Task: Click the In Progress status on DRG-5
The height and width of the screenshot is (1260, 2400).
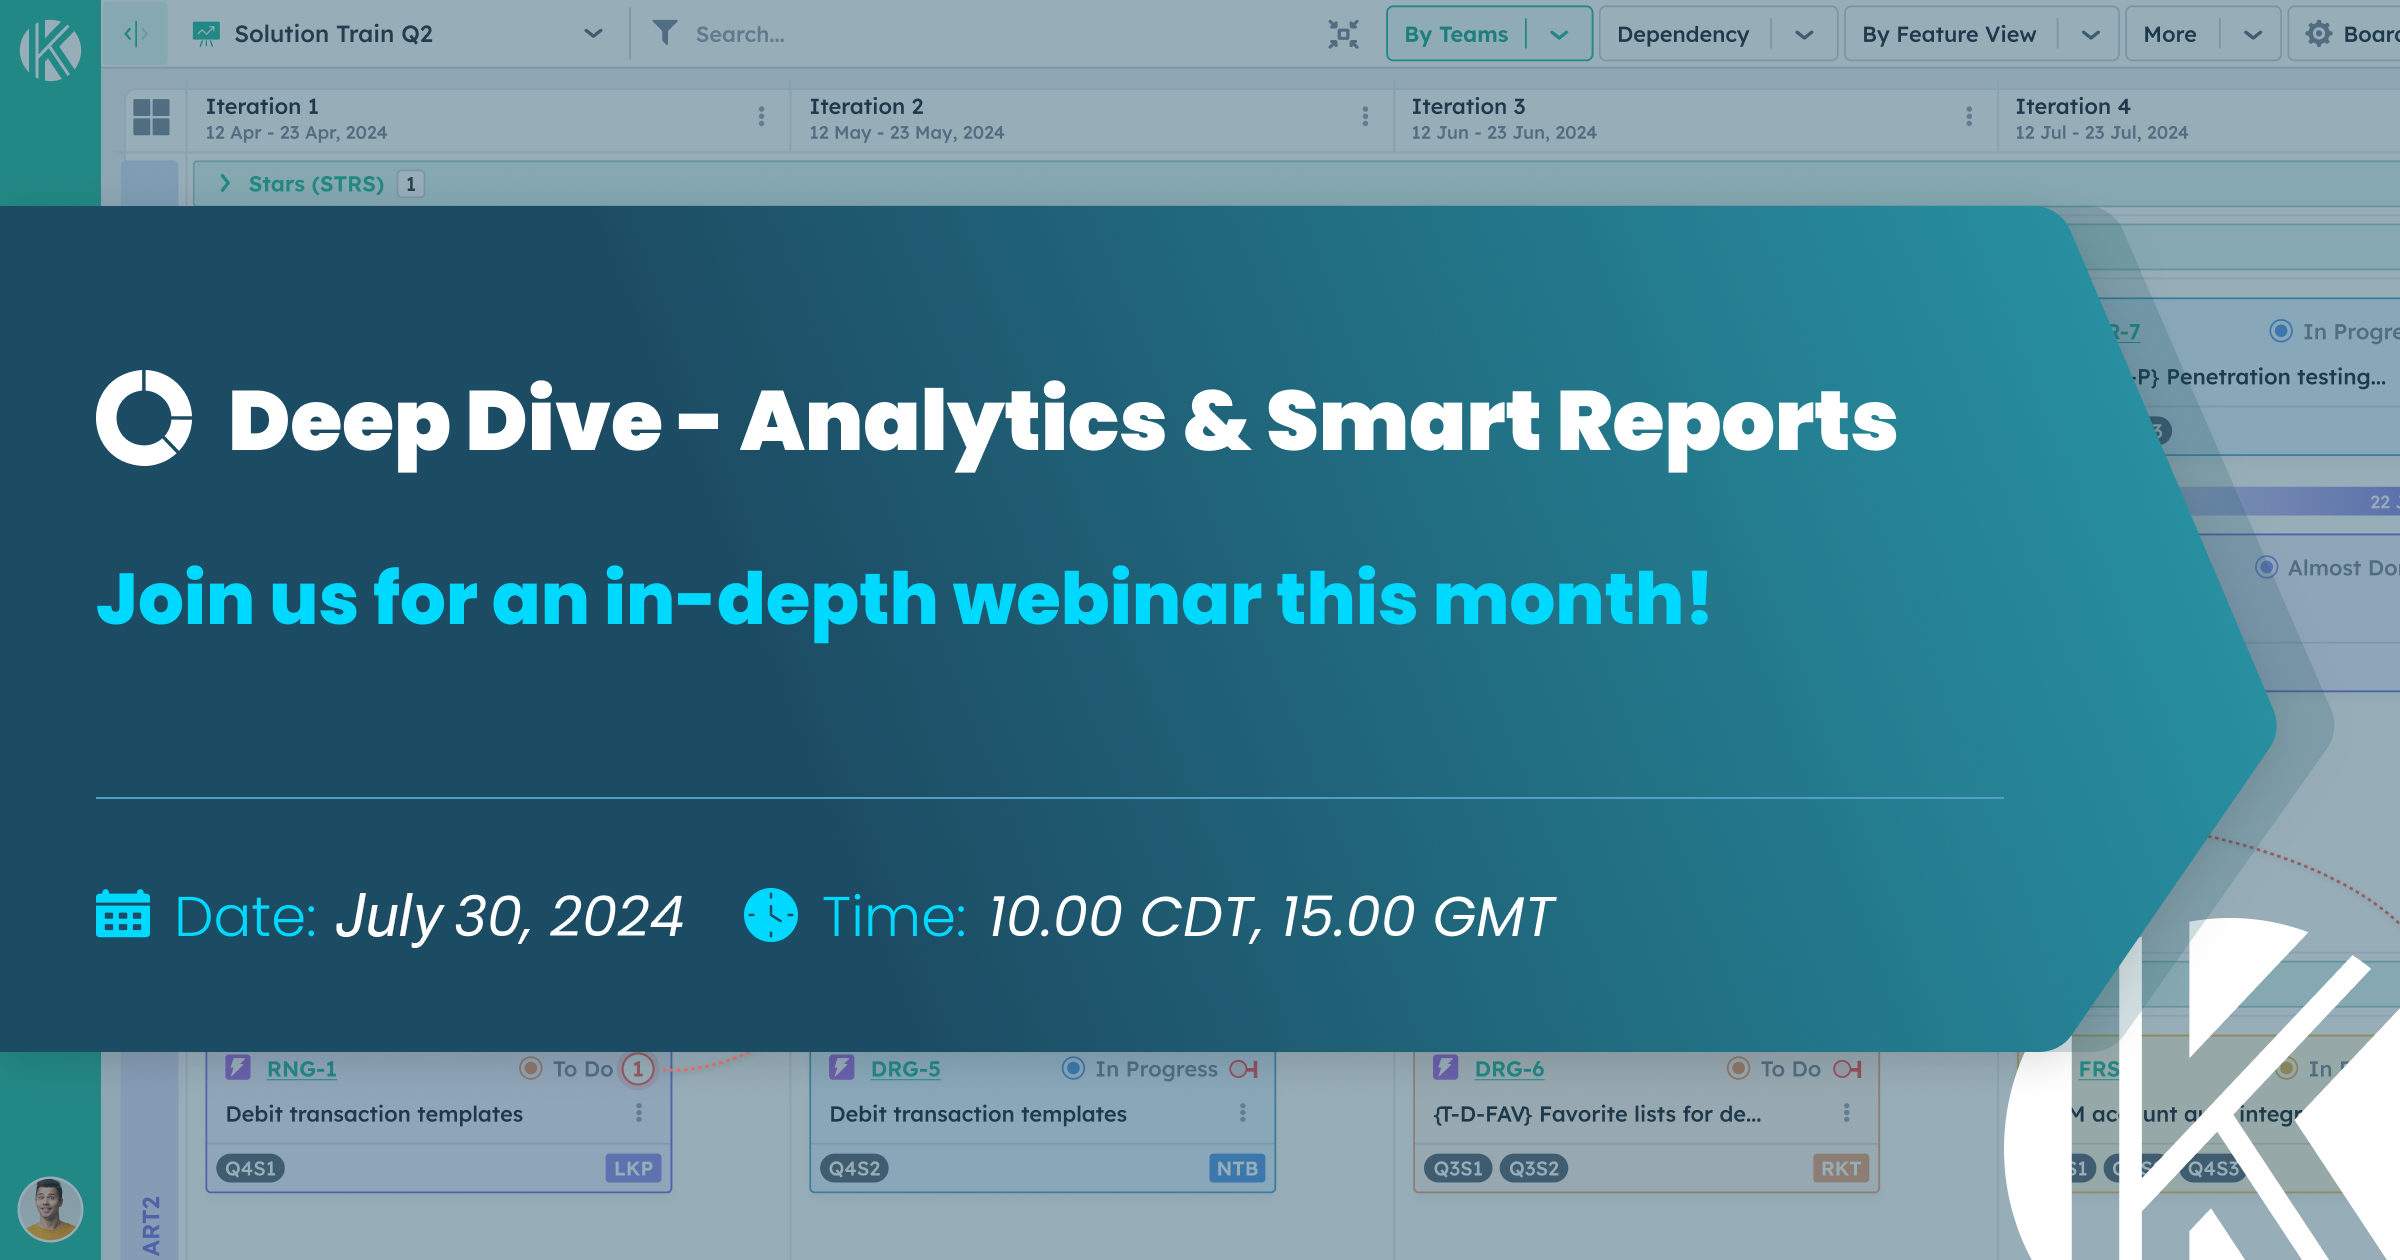Action: tap(1140, 1069)
